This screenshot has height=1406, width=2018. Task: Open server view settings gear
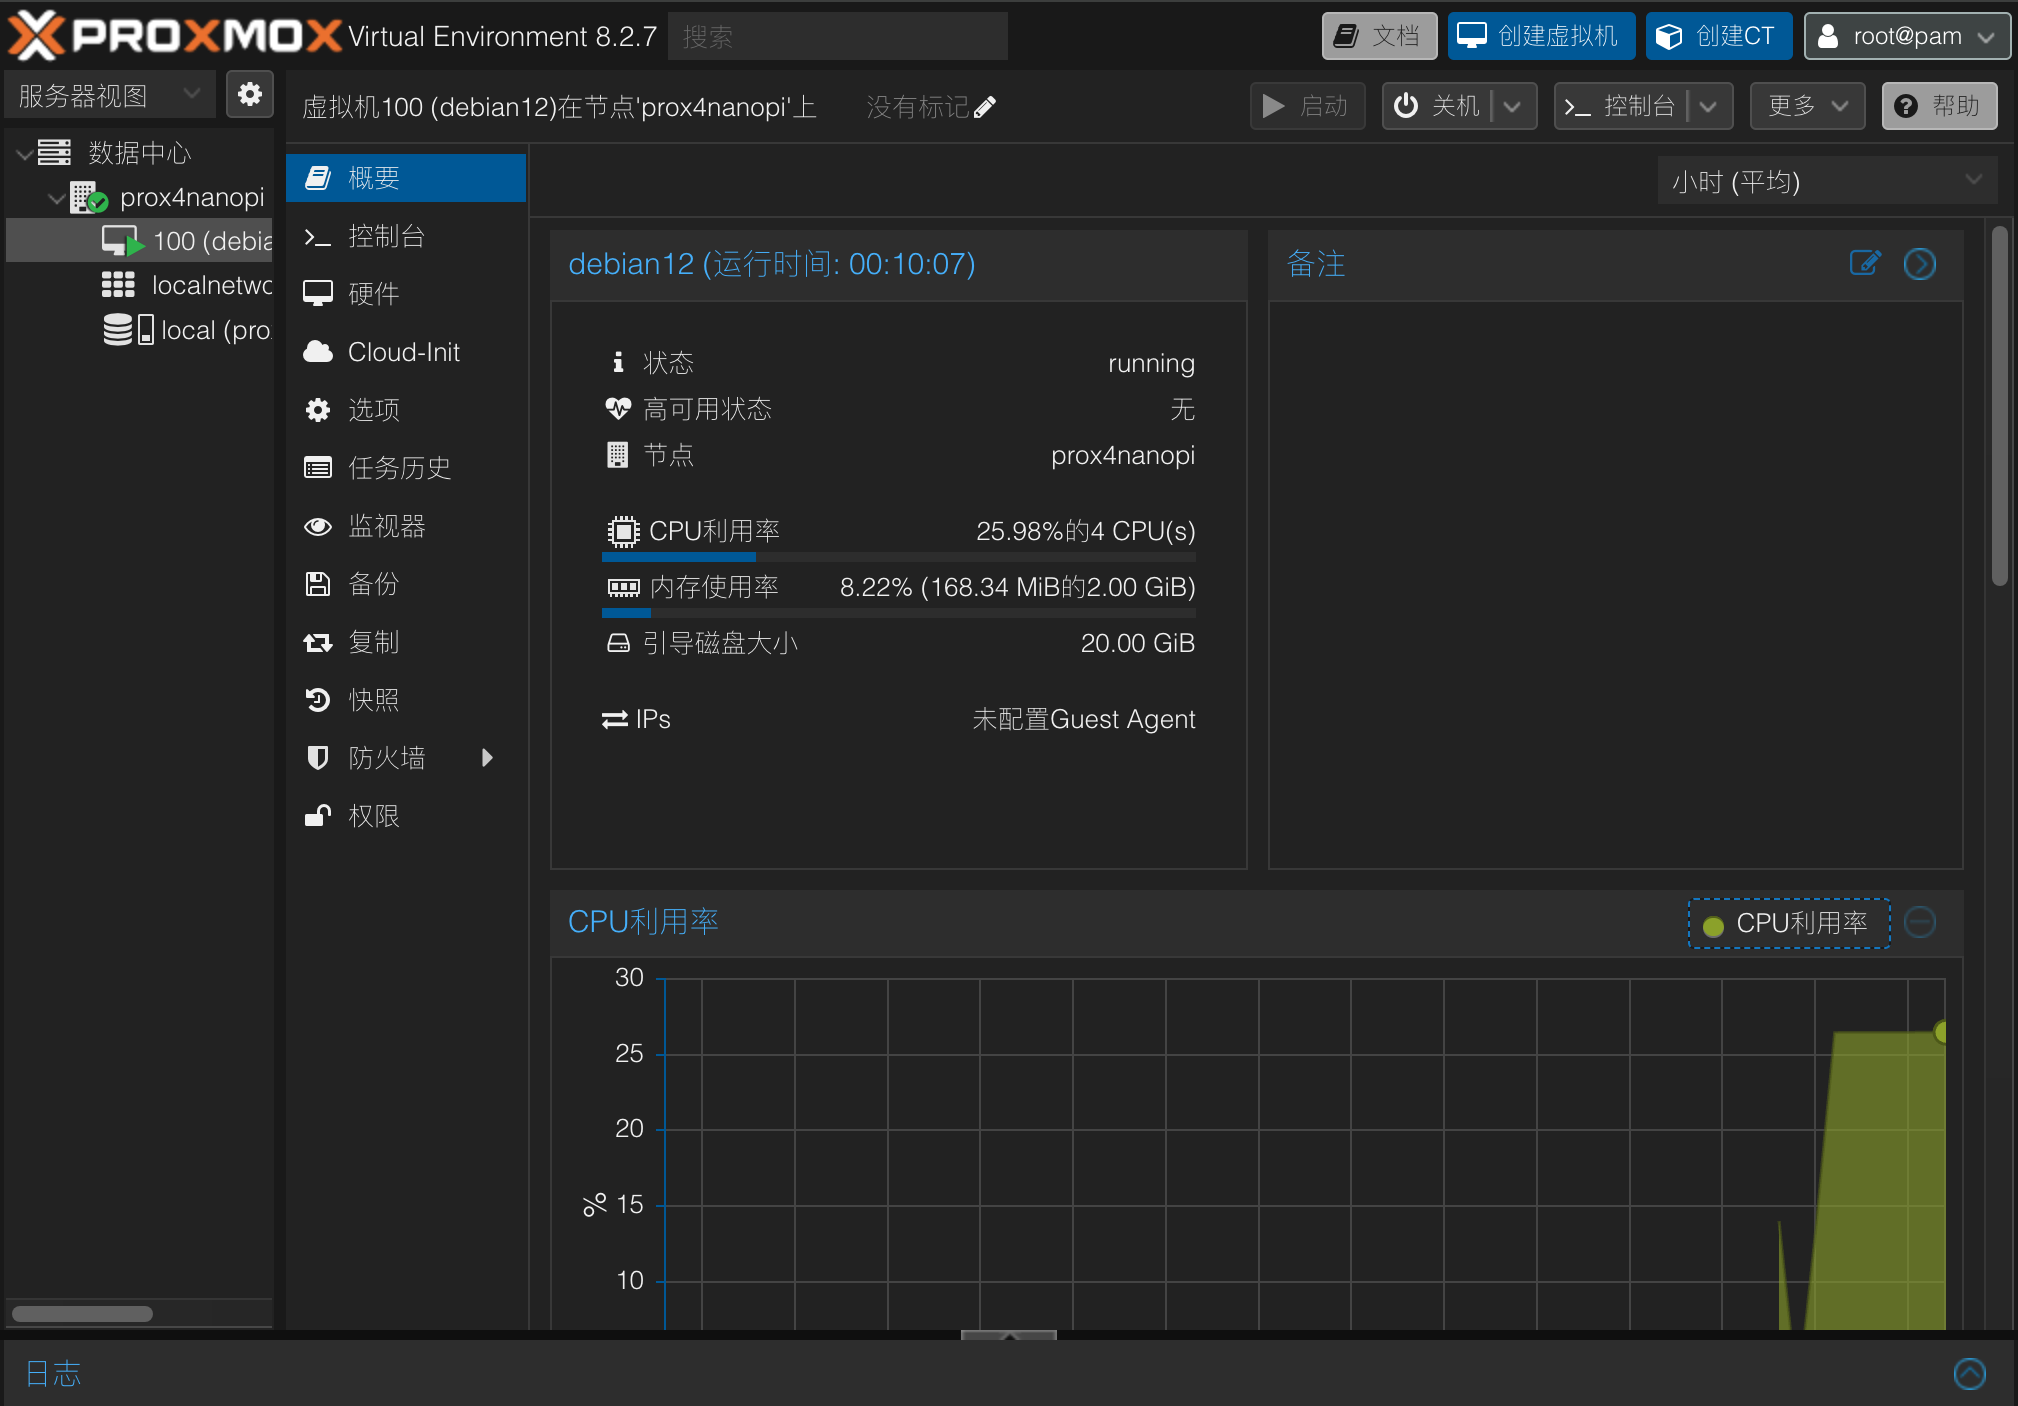[249, 95]
